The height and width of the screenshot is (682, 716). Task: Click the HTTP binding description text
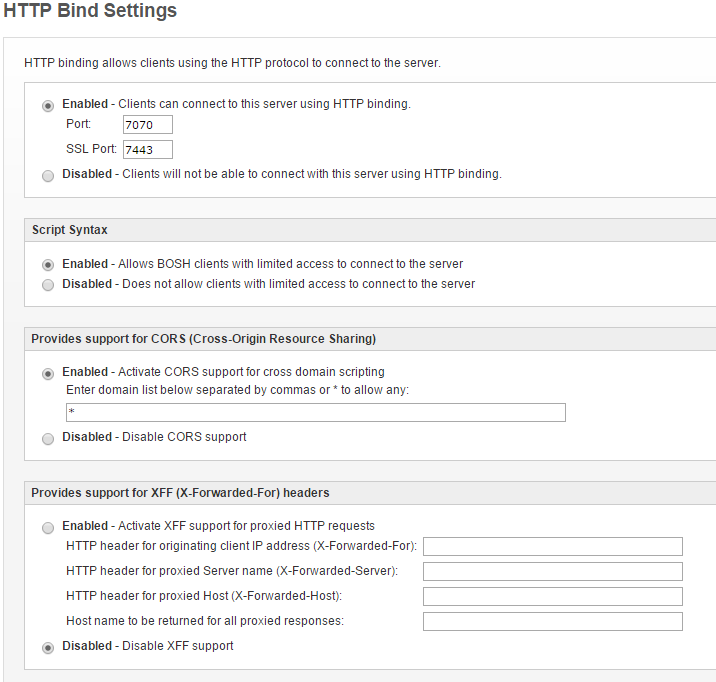tap(232, 63)
